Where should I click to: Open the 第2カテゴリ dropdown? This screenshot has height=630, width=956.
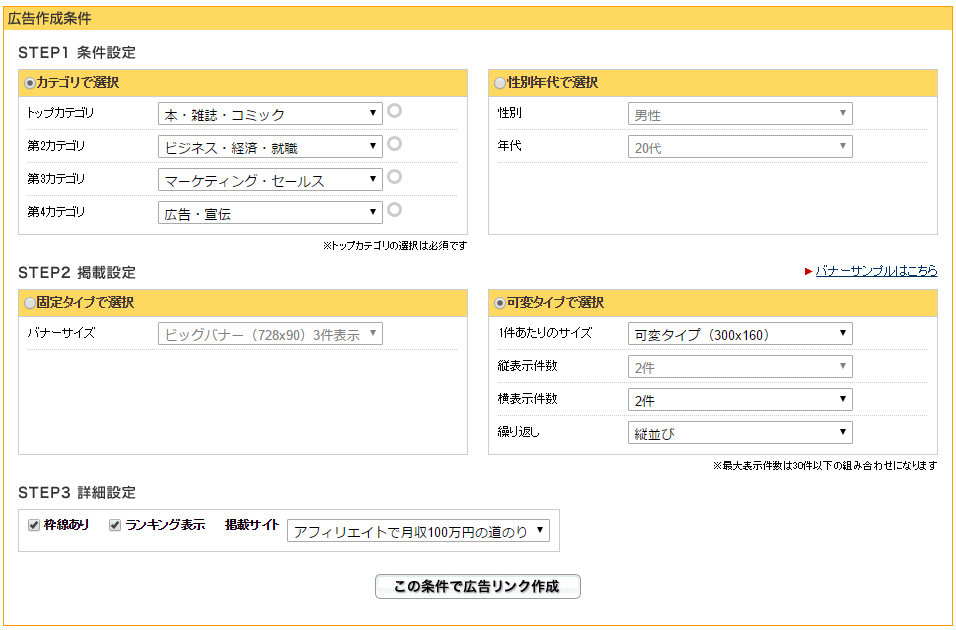coord(270,147)
